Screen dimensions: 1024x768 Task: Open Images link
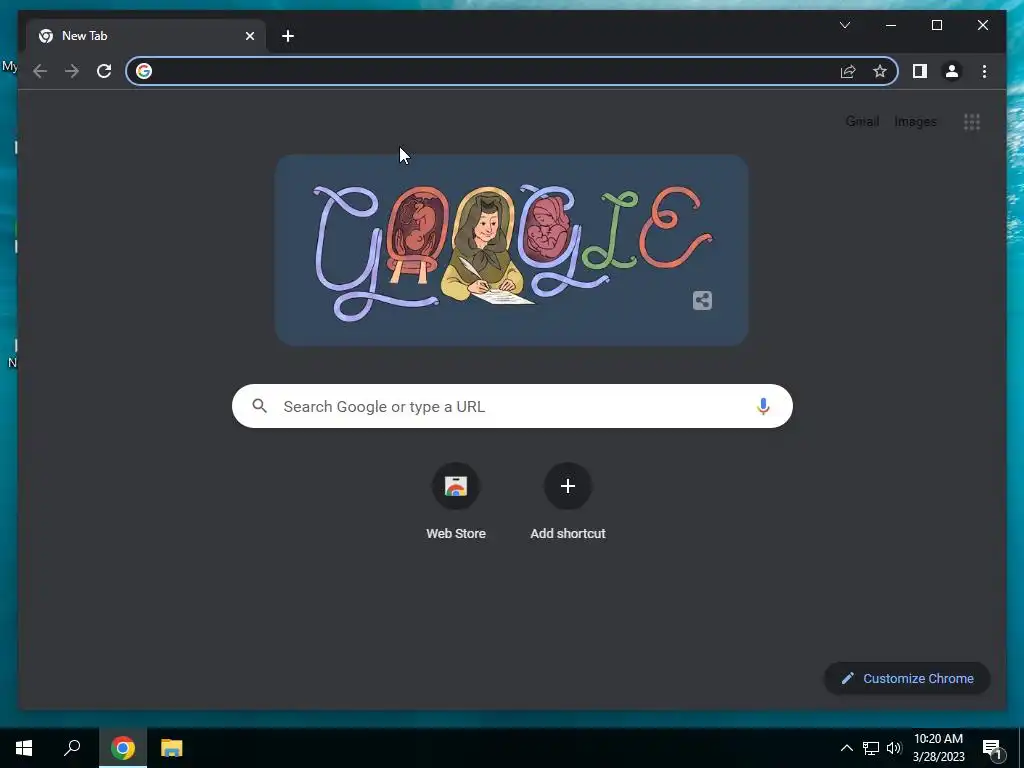click(915, 121)
